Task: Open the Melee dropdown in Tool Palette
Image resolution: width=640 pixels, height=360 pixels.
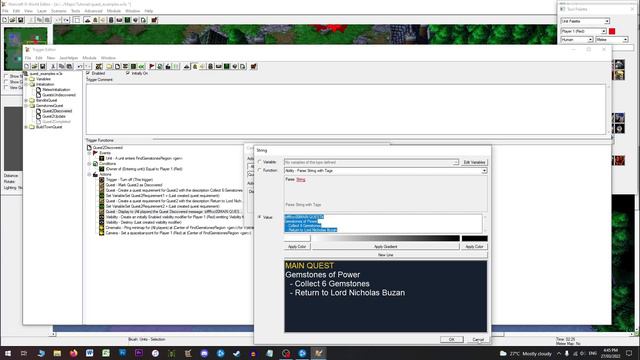Action: [611, 40]
